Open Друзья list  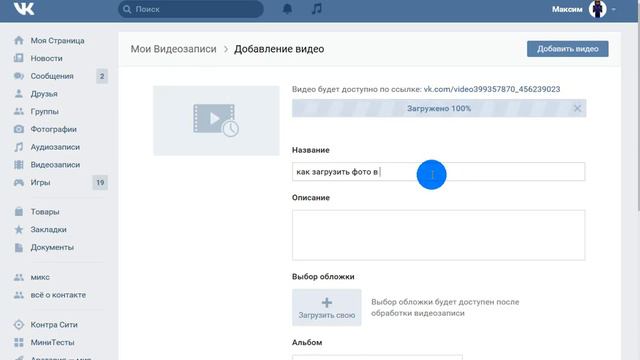pos(44,93)
